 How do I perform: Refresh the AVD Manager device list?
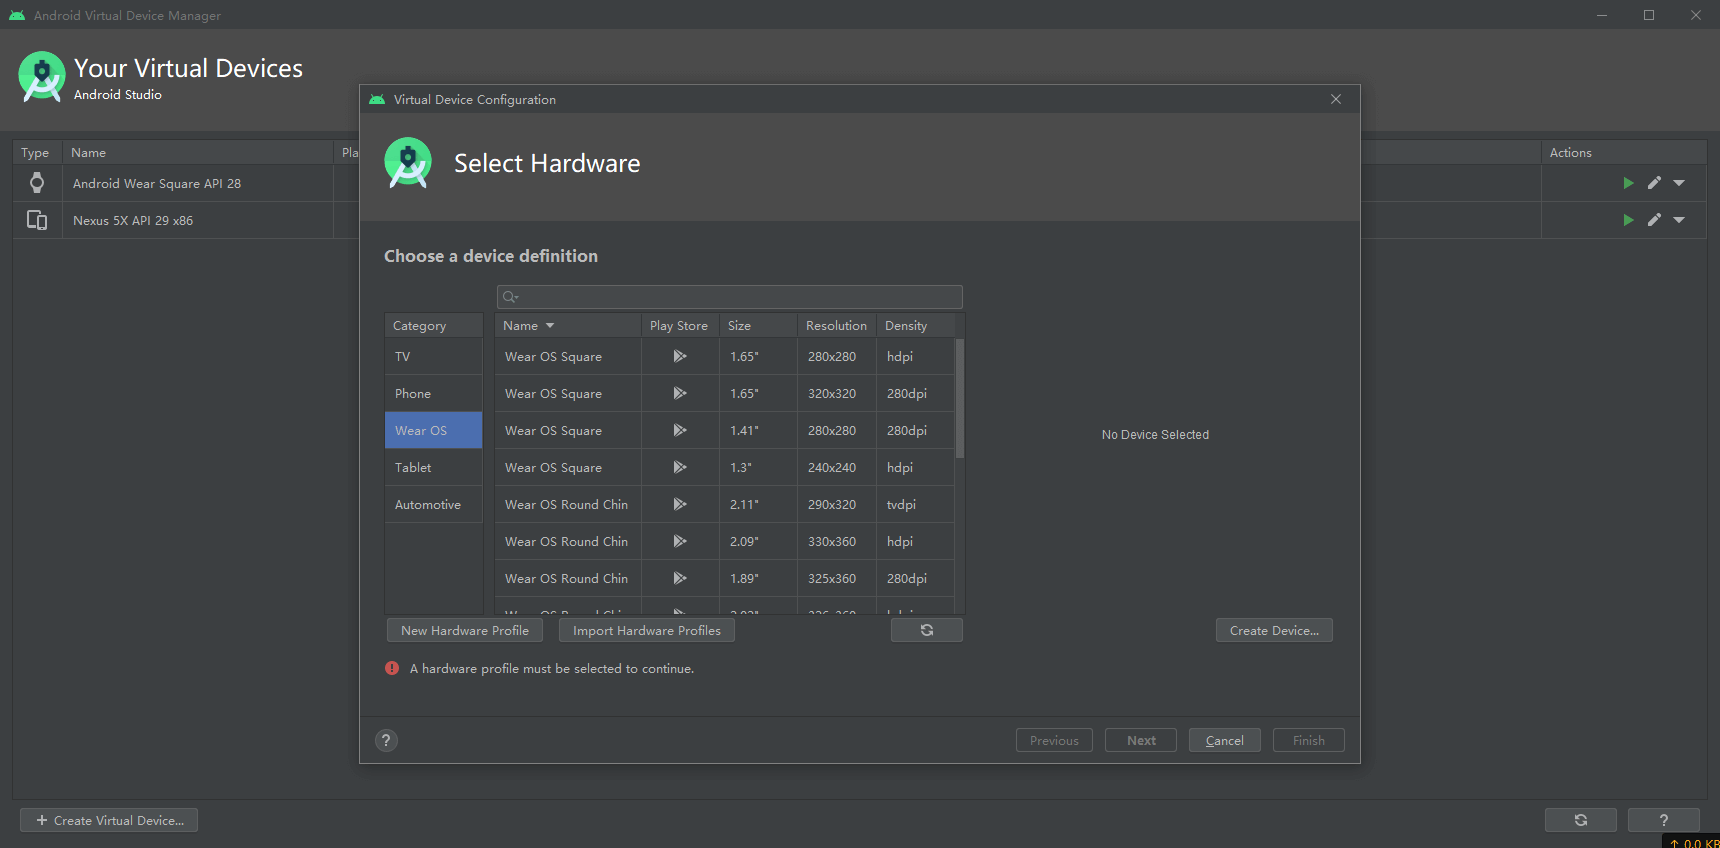tap(1581, 820)
